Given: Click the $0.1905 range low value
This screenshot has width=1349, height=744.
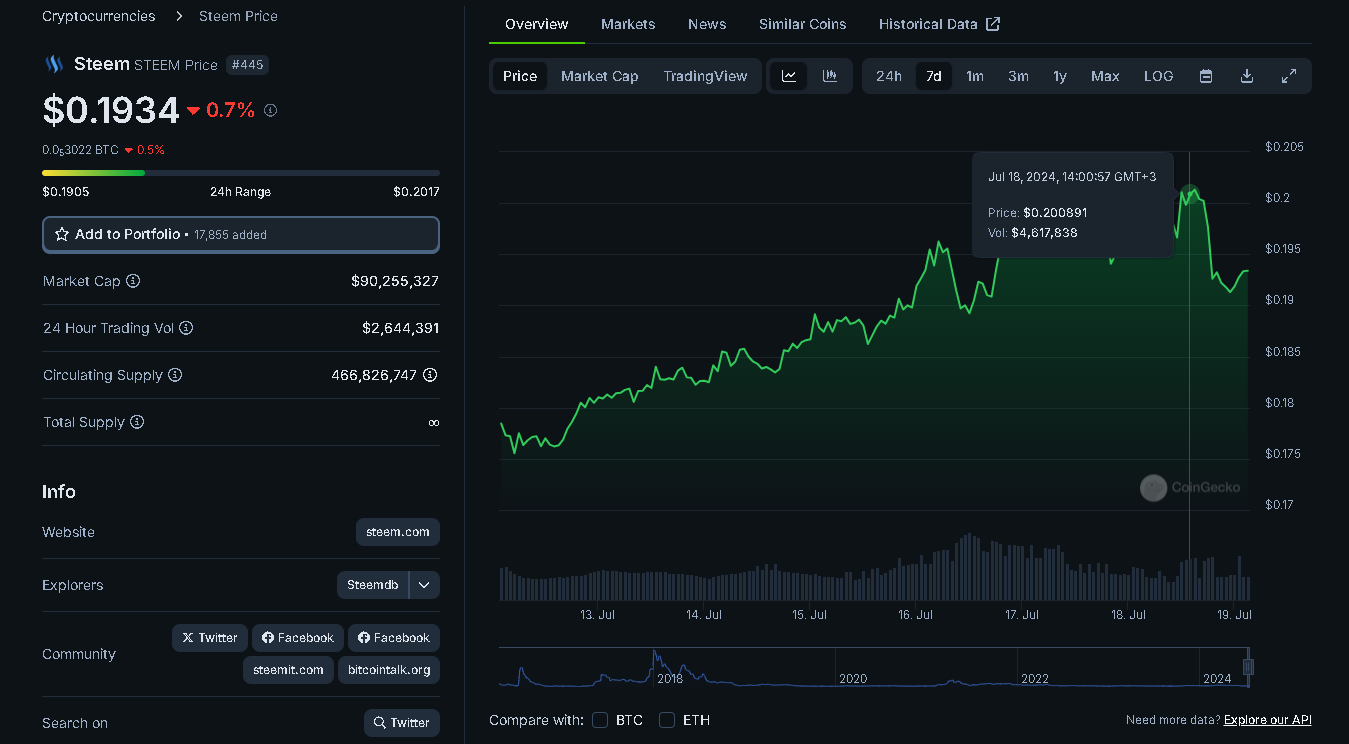Looking at the screenshot, I should point(66,192).
